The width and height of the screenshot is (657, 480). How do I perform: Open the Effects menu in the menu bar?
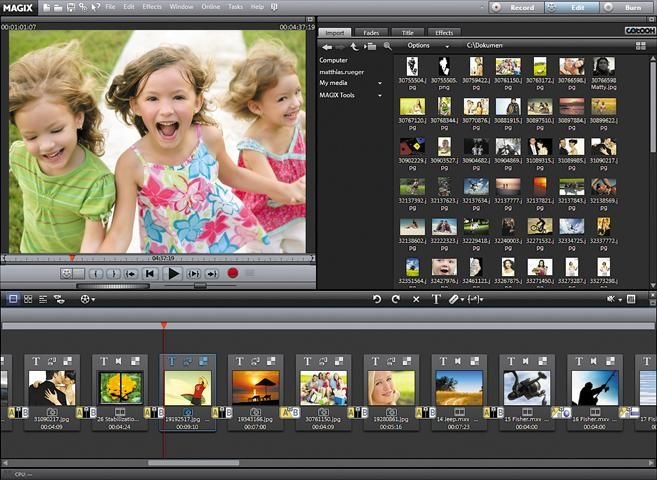(x=152, y=7)
